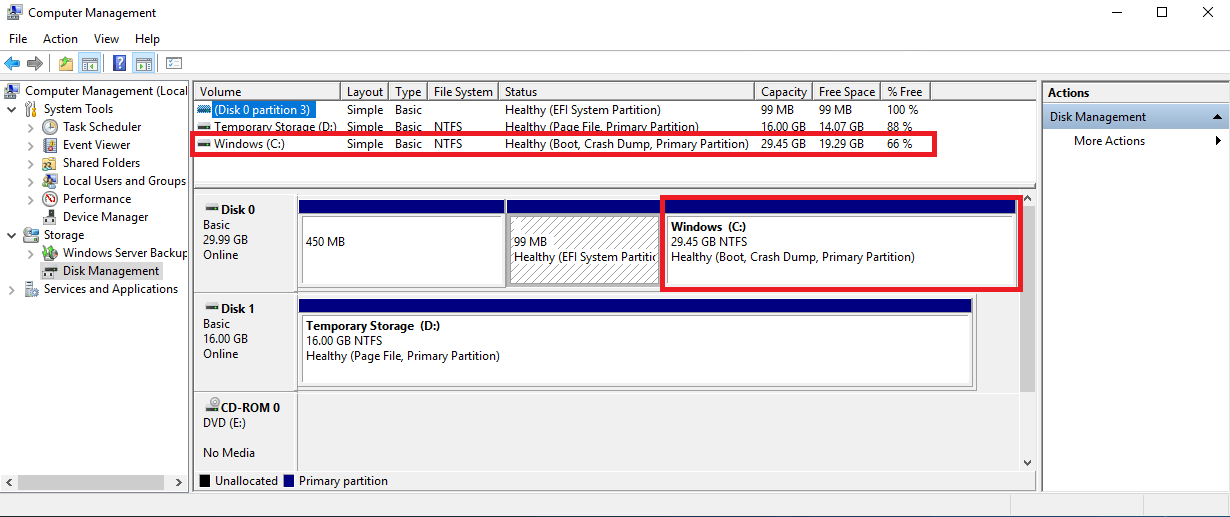
Task: Sort by the % Free column header
Action: (907, 91)
